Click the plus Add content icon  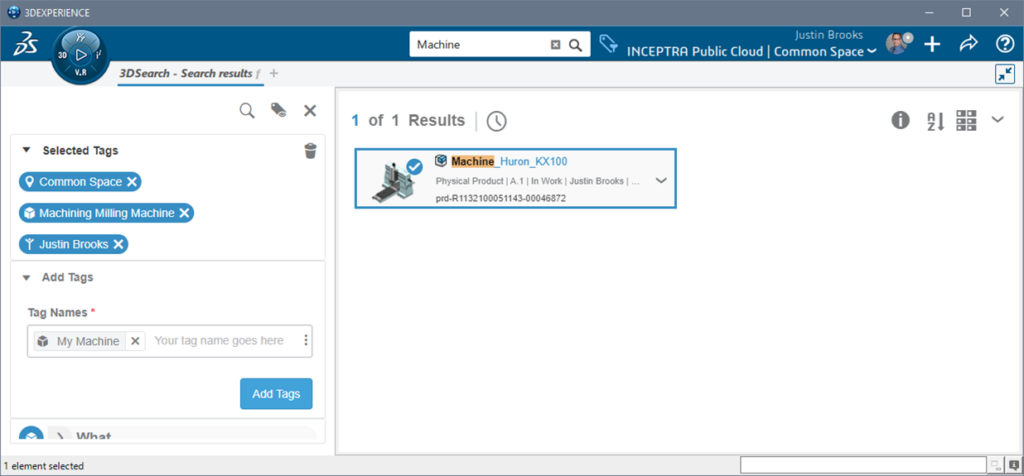tap(932, 44)
